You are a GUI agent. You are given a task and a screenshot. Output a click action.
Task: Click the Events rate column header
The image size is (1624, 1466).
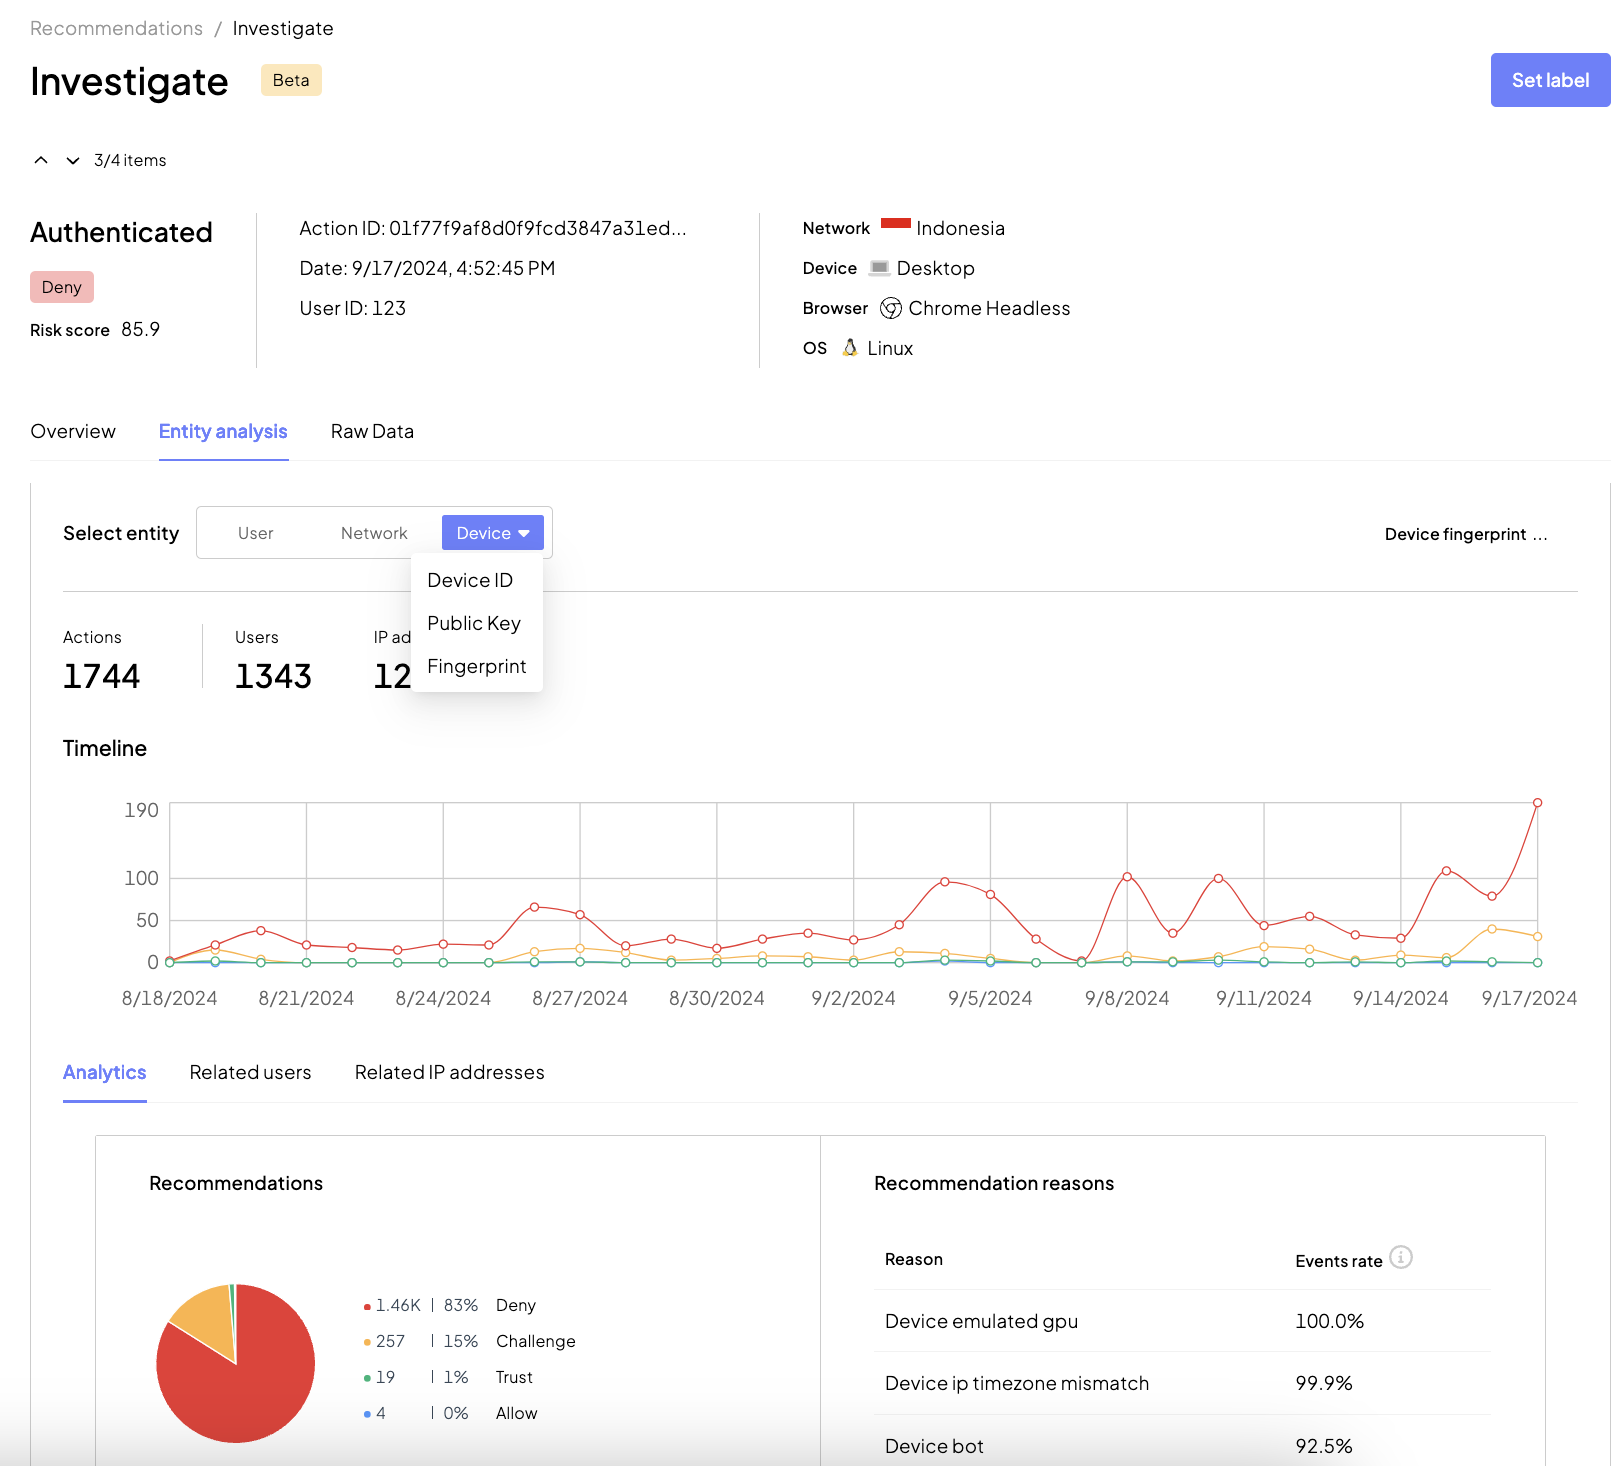click(x=1338, y=1261)
